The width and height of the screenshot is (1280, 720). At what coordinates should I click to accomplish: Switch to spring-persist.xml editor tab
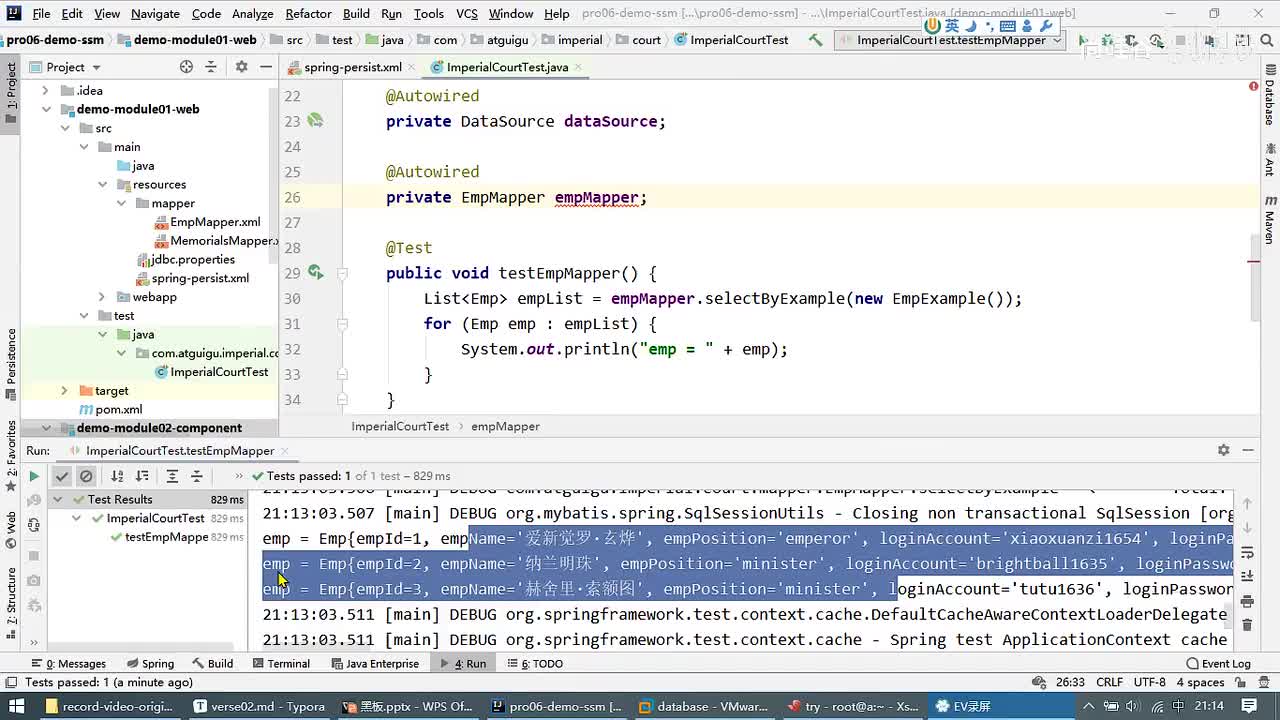(x=352, y=67)
